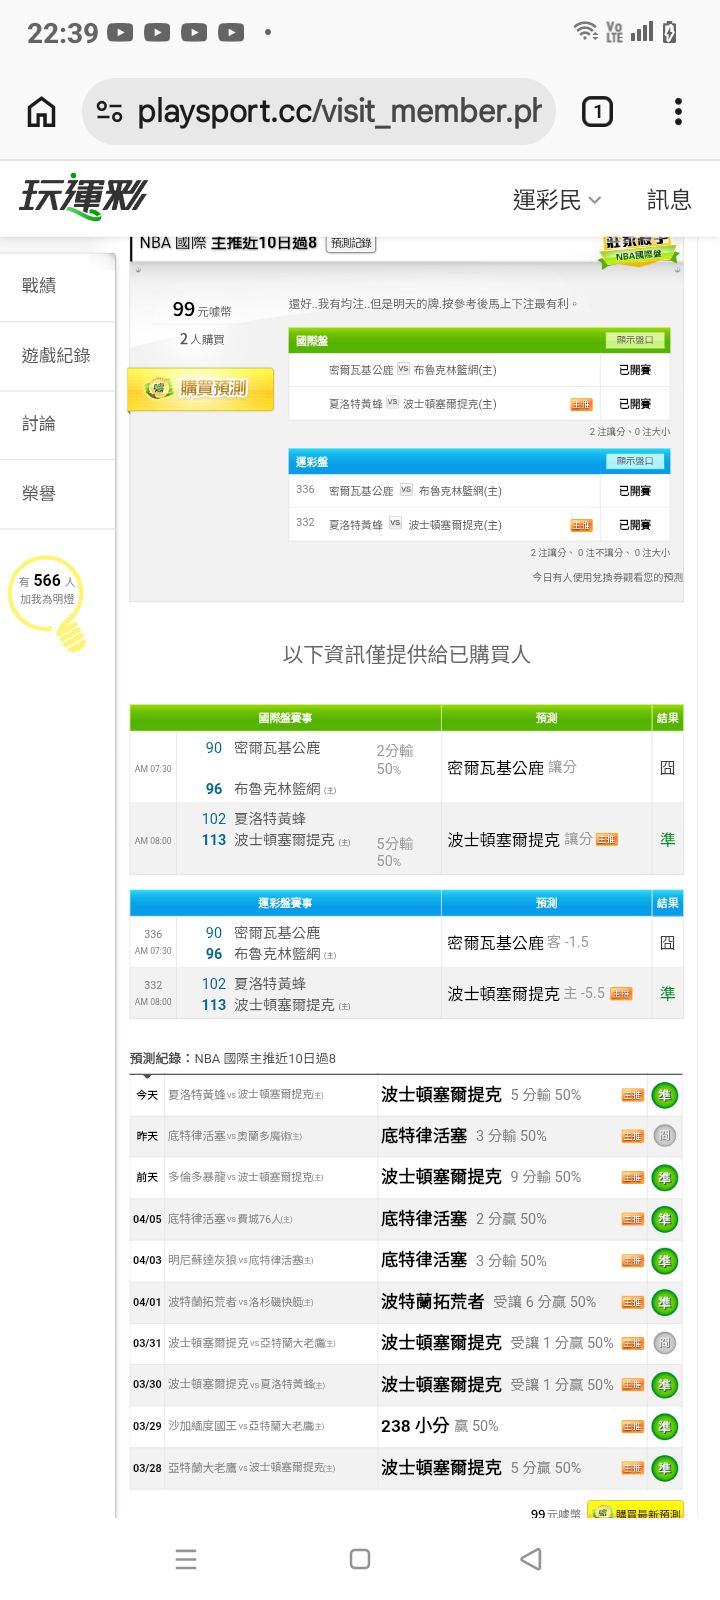The image size is (720, 1600).
Task: Click 底特律活塞vs奧蘭多魔術 matchup in 昨天 row
Action: (x=235, y=1136)
